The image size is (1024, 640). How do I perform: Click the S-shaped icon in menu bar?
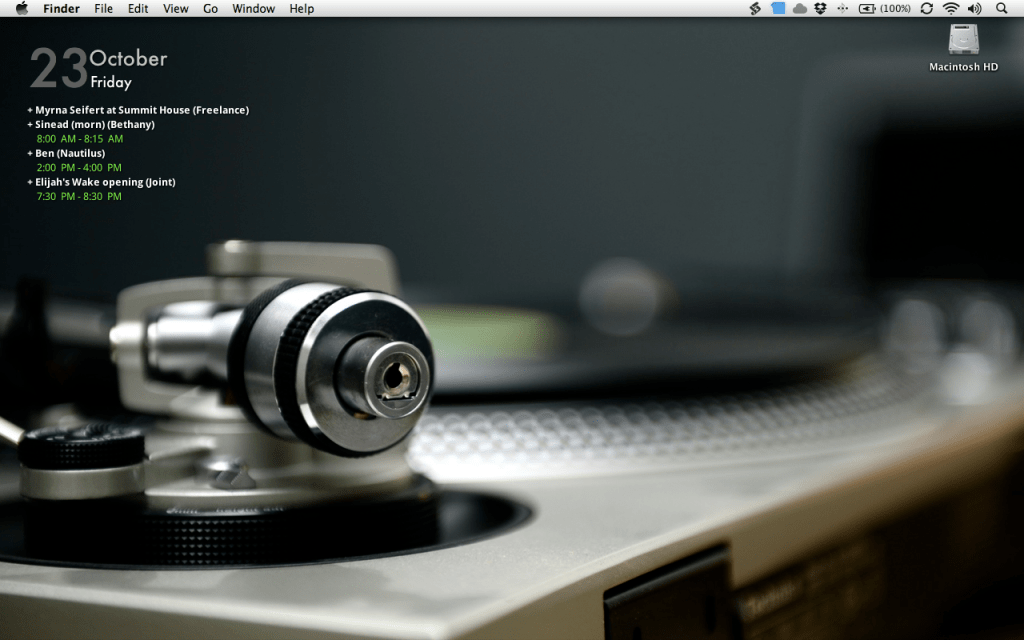coord(756,8)
